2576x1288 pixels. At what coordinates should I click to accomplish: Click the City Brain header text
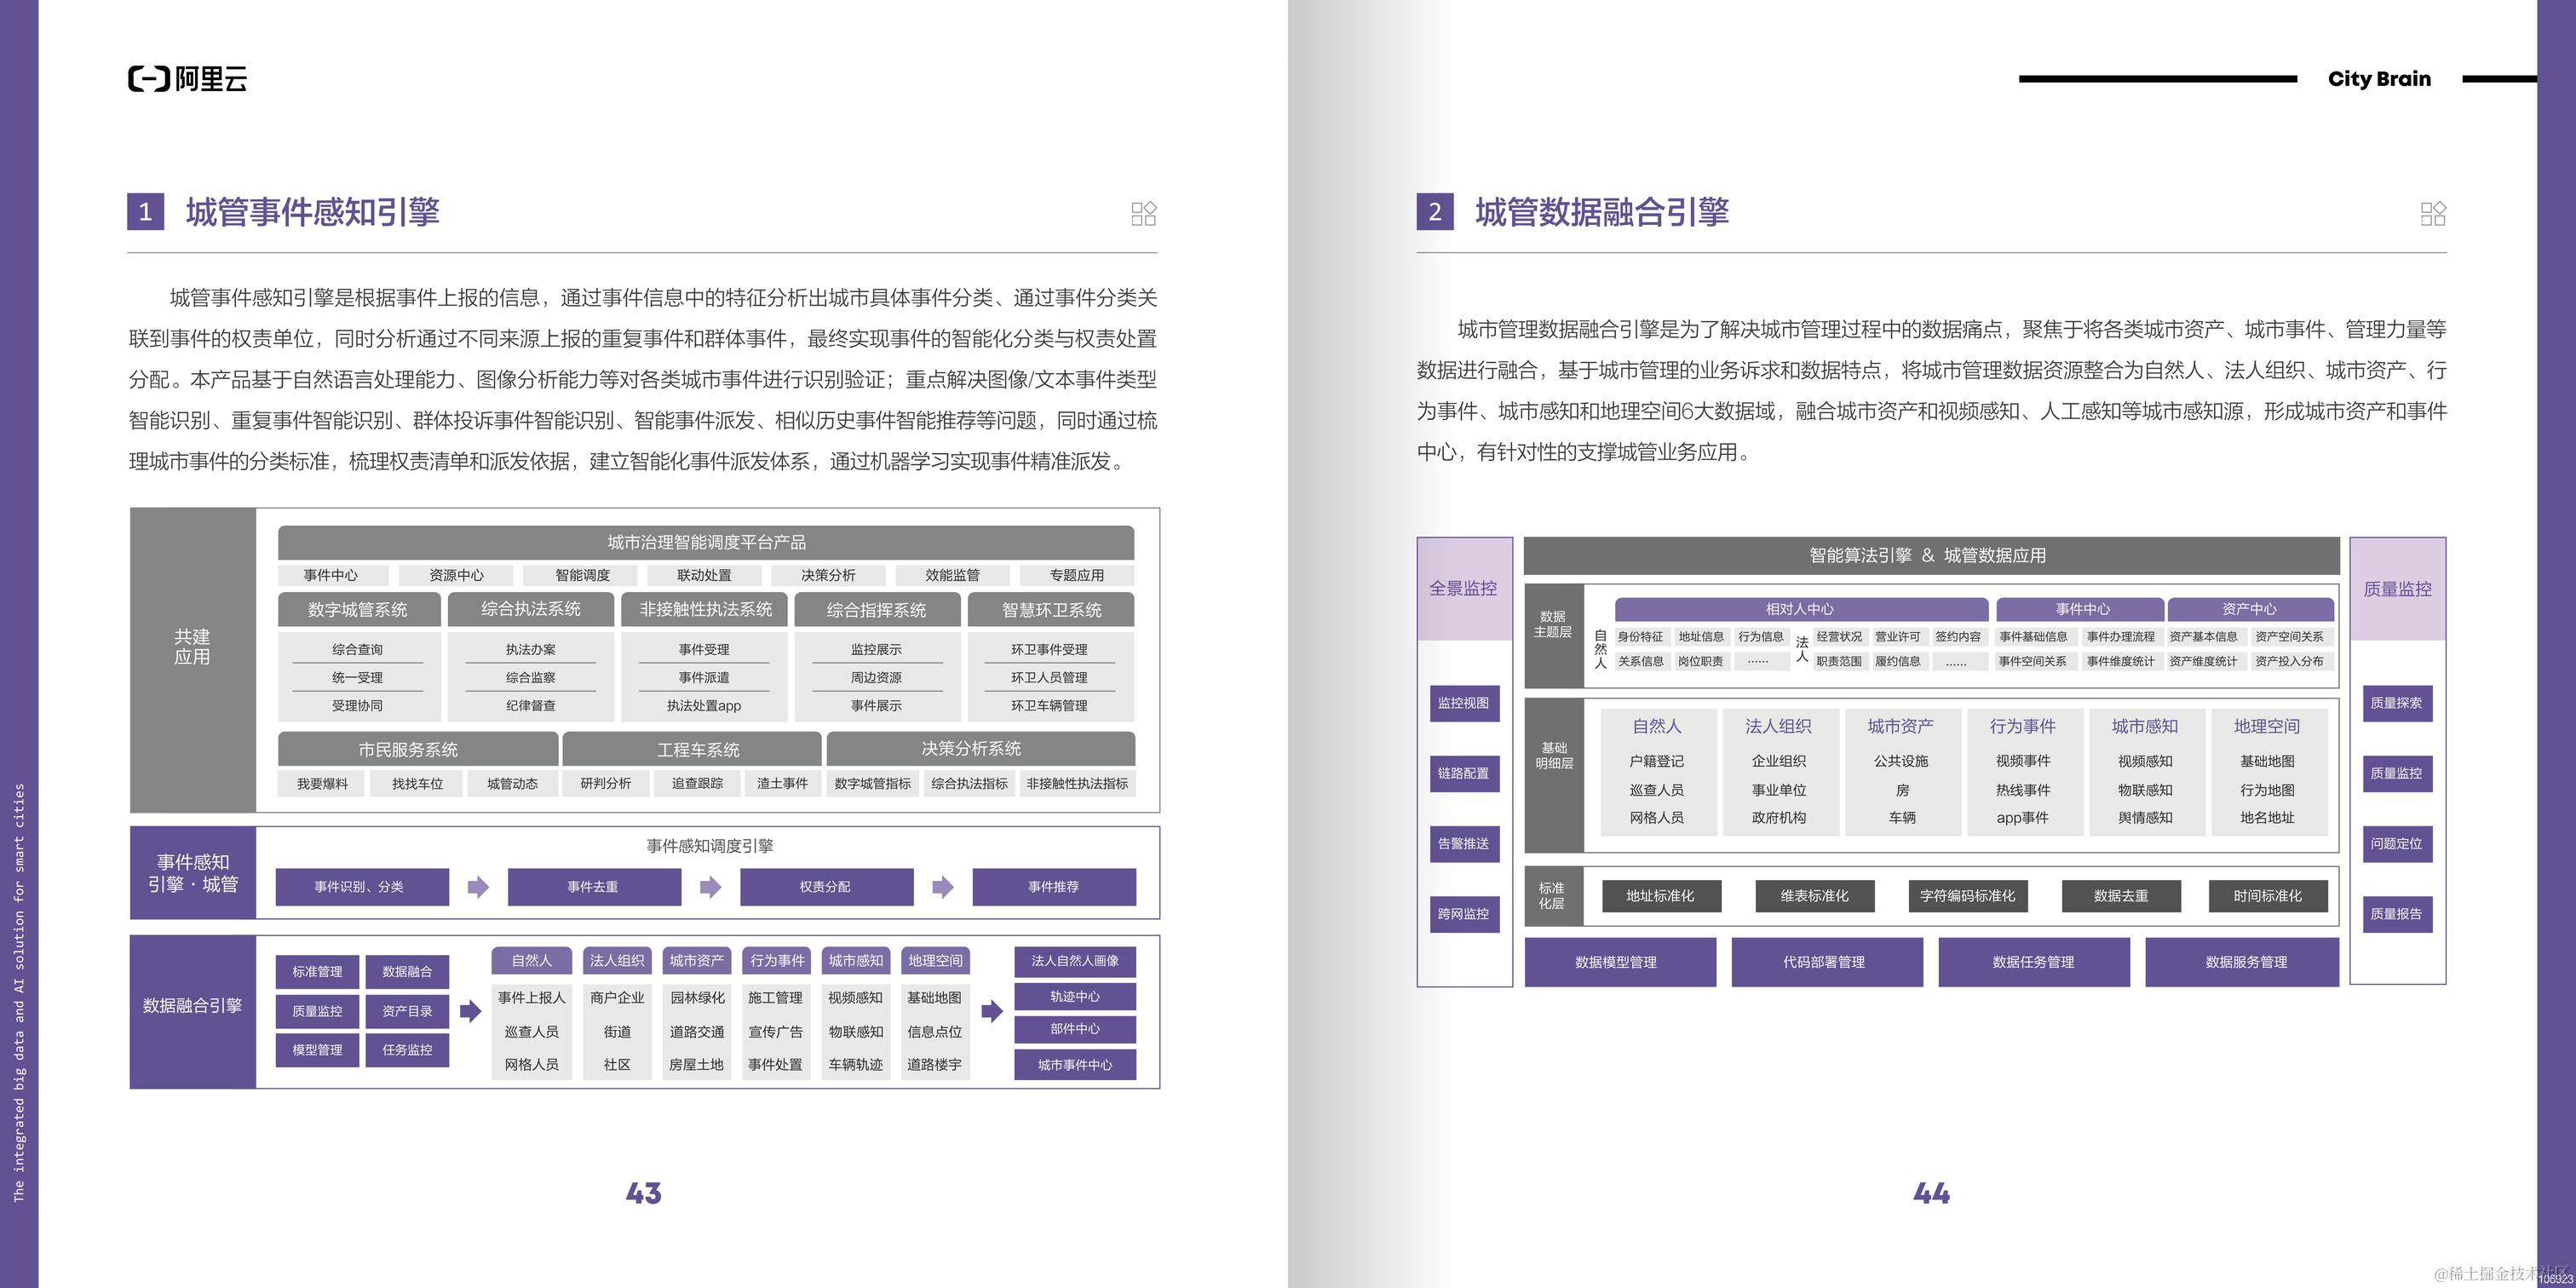tap(2379, 79)
